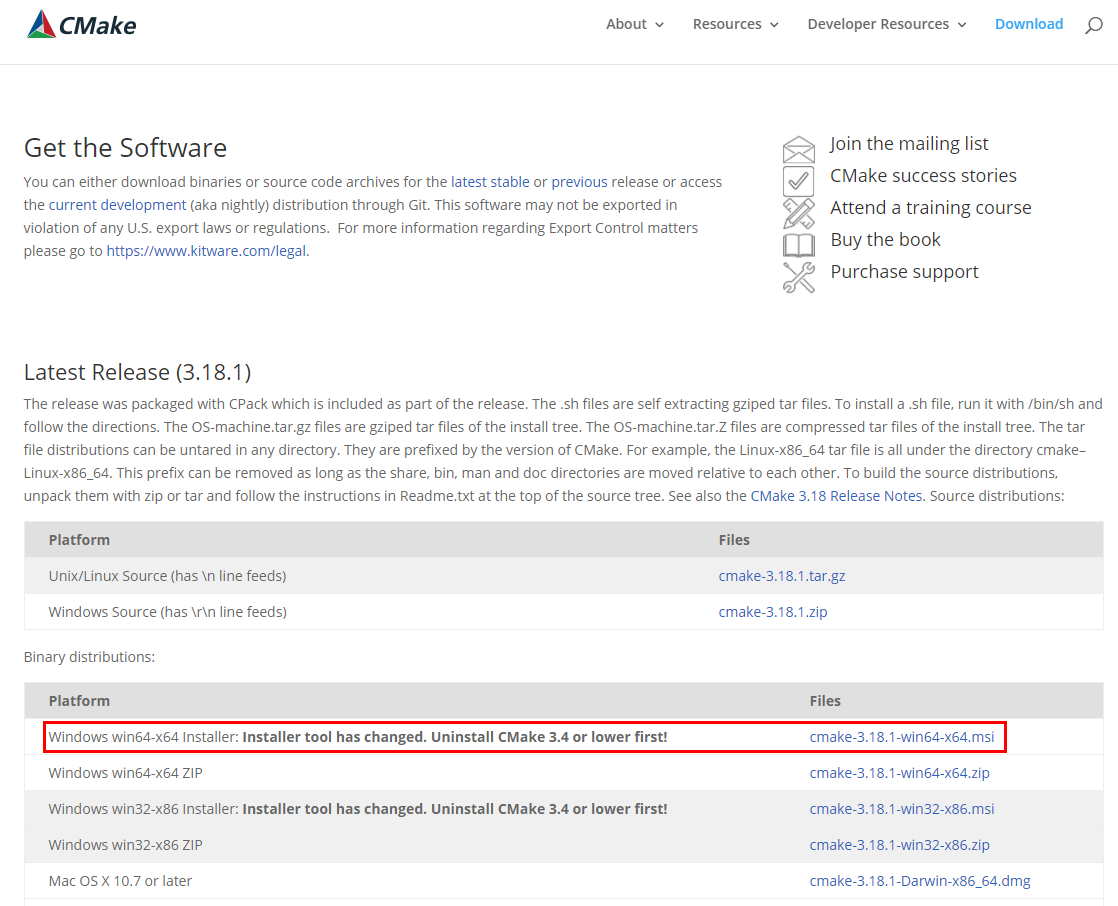Screen dimensions: 1118x906
Task: Select 'Windows Source' row text
Action: (168, 612)
